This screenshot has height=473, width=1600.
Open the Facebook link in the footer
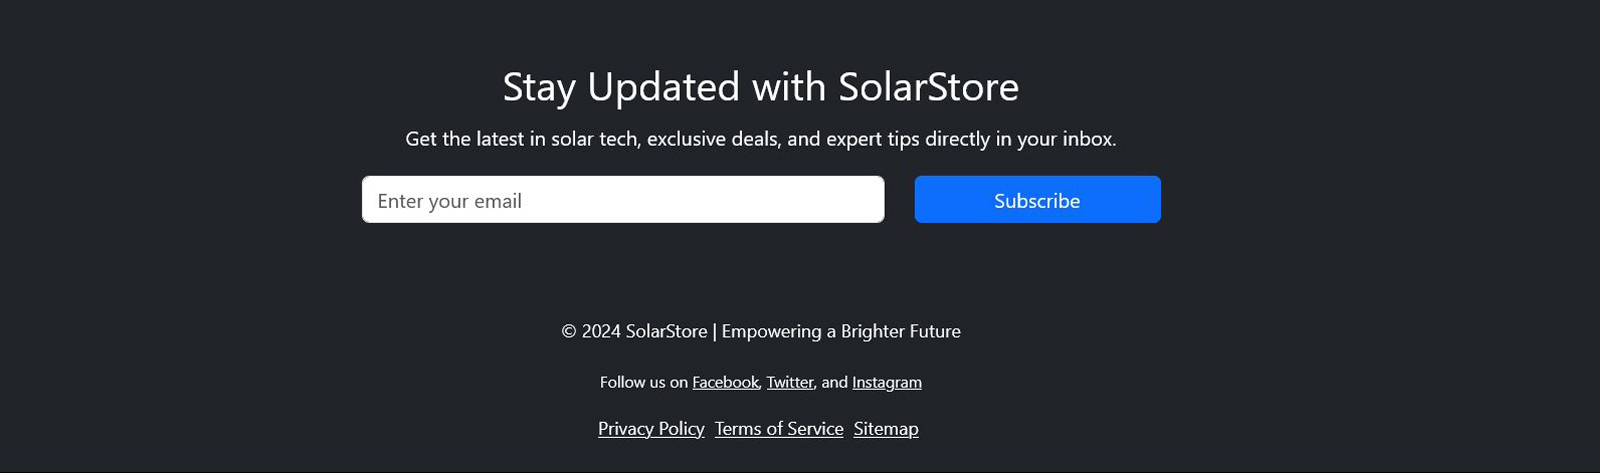[x=725, y=382]
